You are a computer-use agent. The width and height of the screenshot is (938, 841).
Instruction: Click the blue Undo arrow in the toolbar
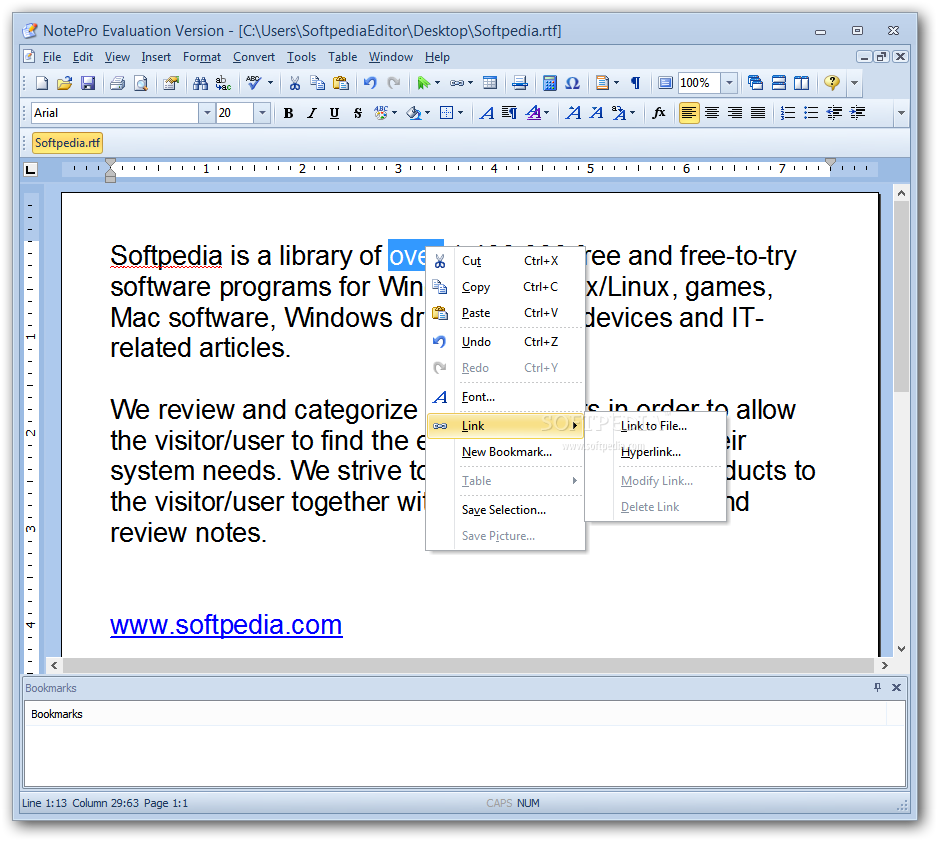[370, 83]
